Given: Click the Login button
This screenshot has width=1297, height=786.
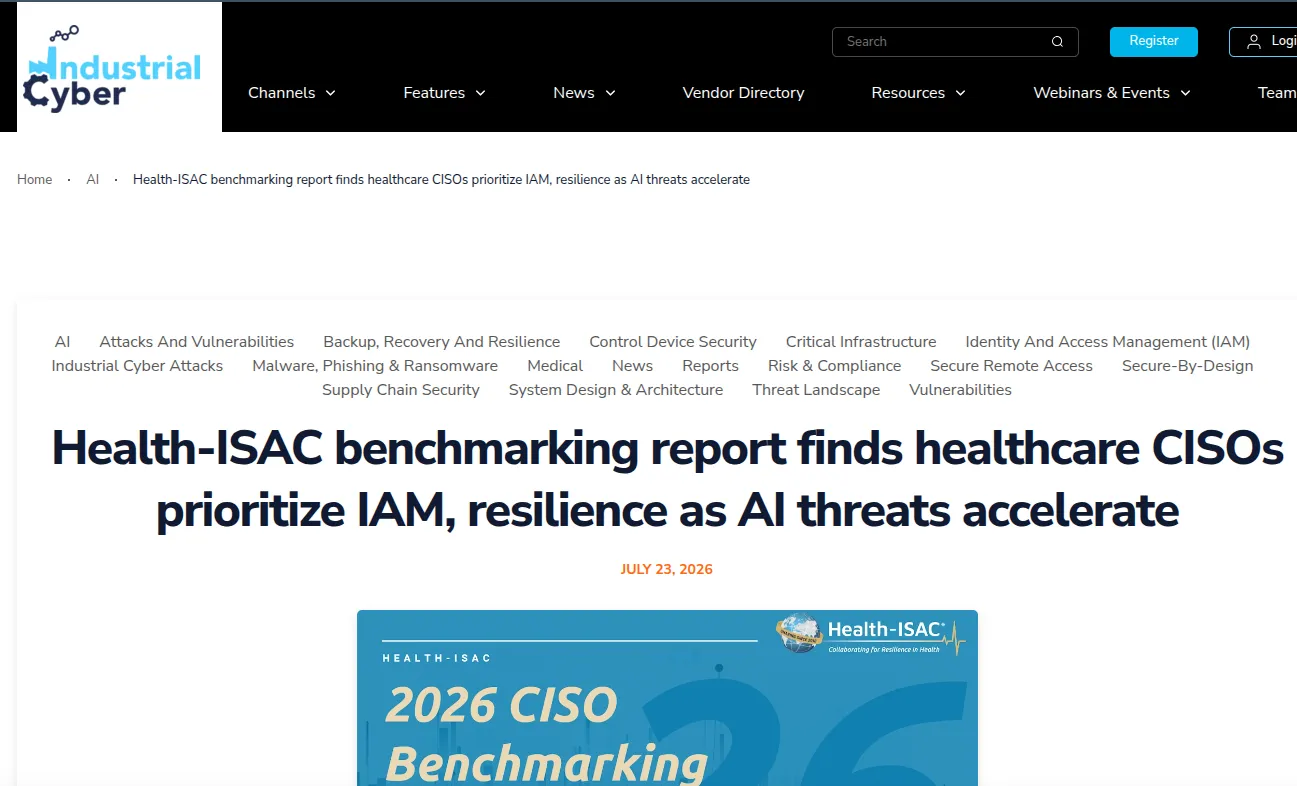Looking at the screenshot, I should pyautogui.click(x=1264, y=42).
